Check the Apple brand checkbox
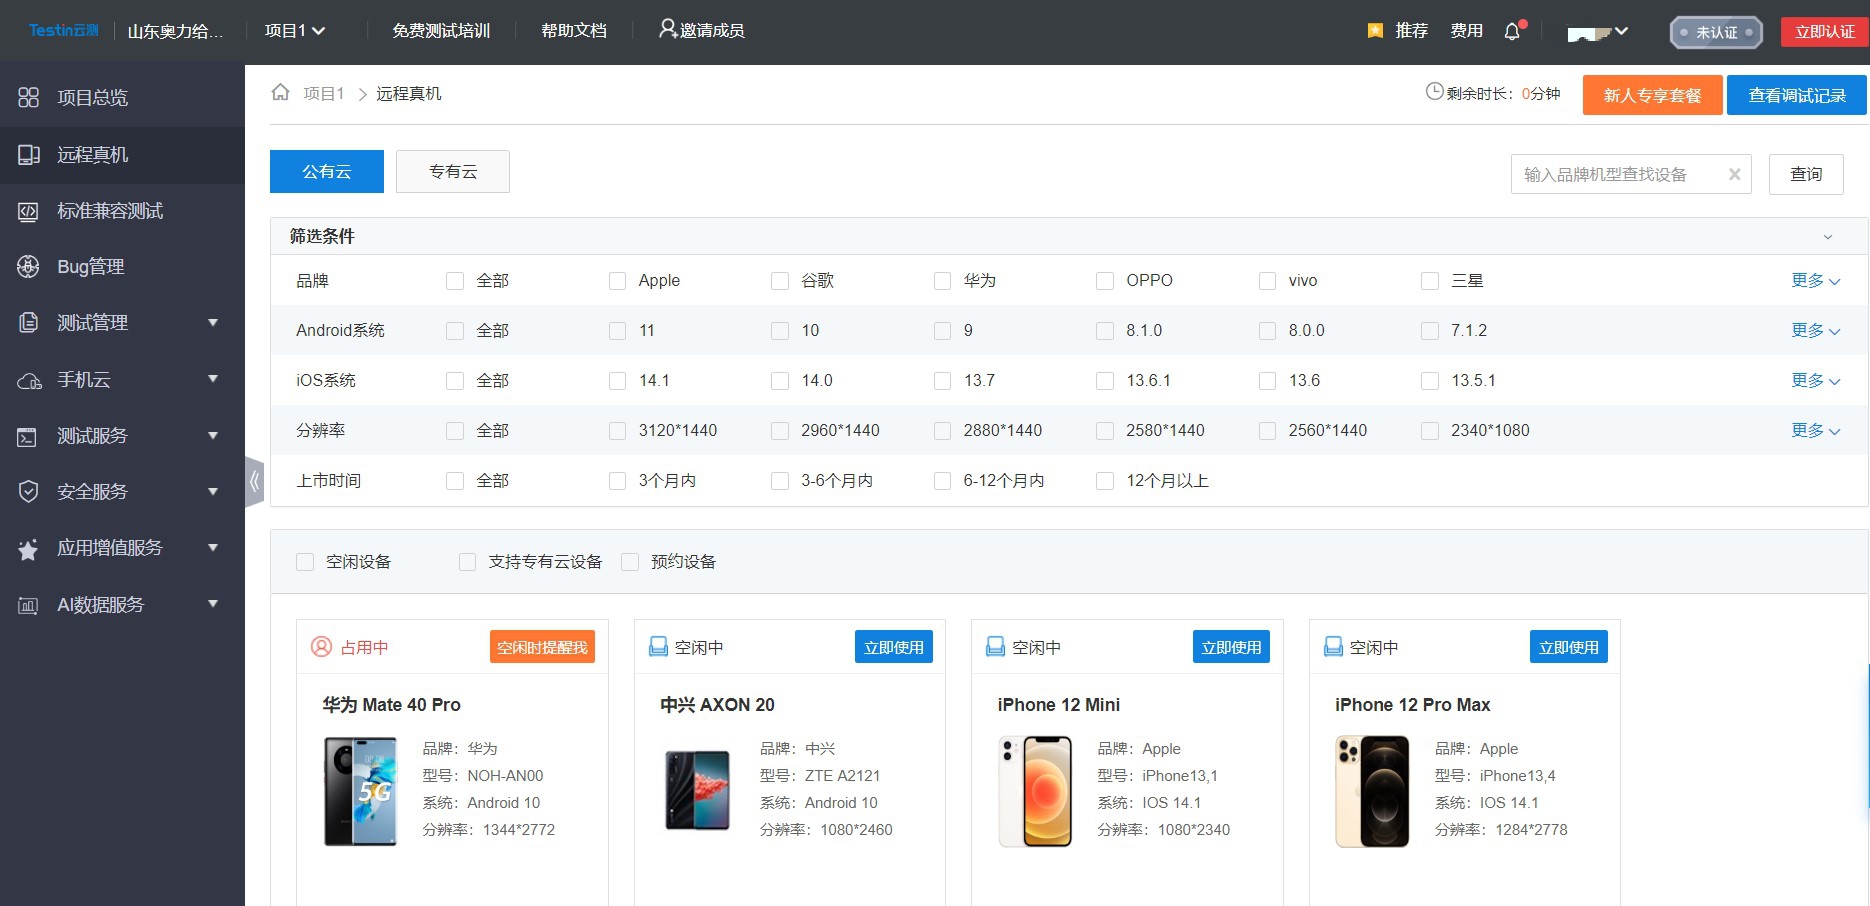Screen dimensions: 1870x906 [x=617, y=281]
